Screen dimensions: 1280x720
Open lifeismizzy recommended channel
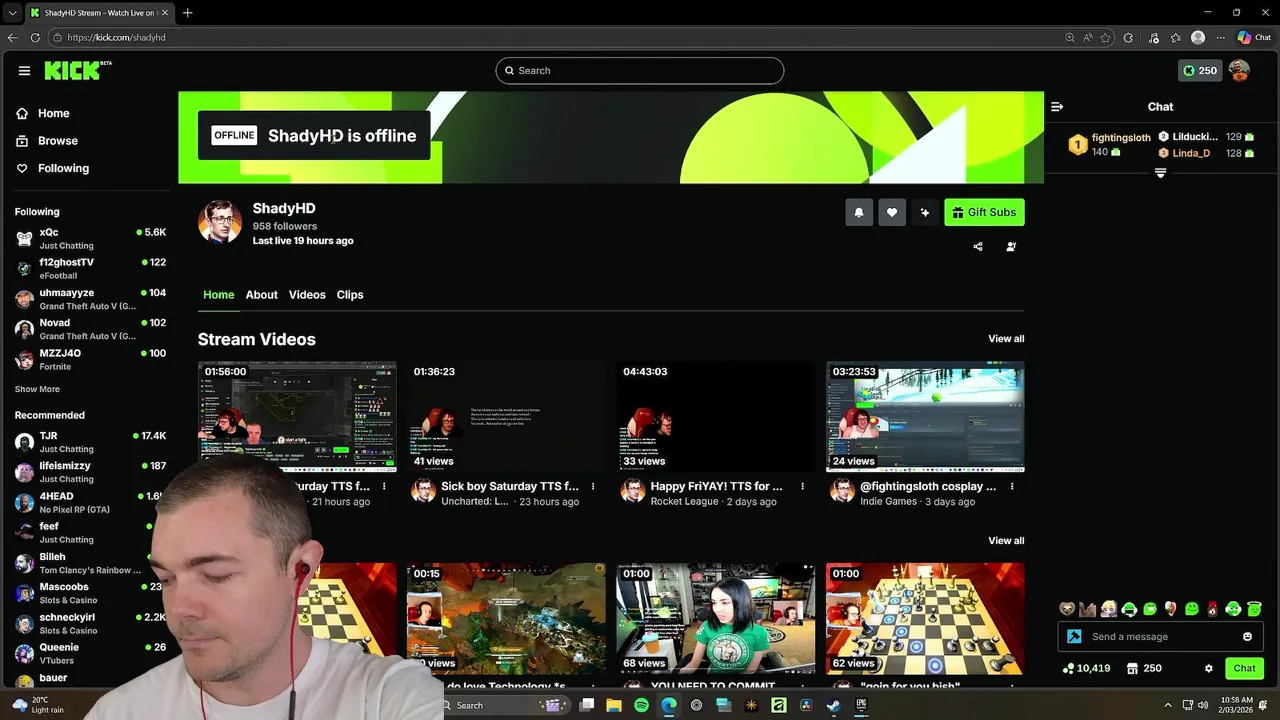(x=90, y=472)
